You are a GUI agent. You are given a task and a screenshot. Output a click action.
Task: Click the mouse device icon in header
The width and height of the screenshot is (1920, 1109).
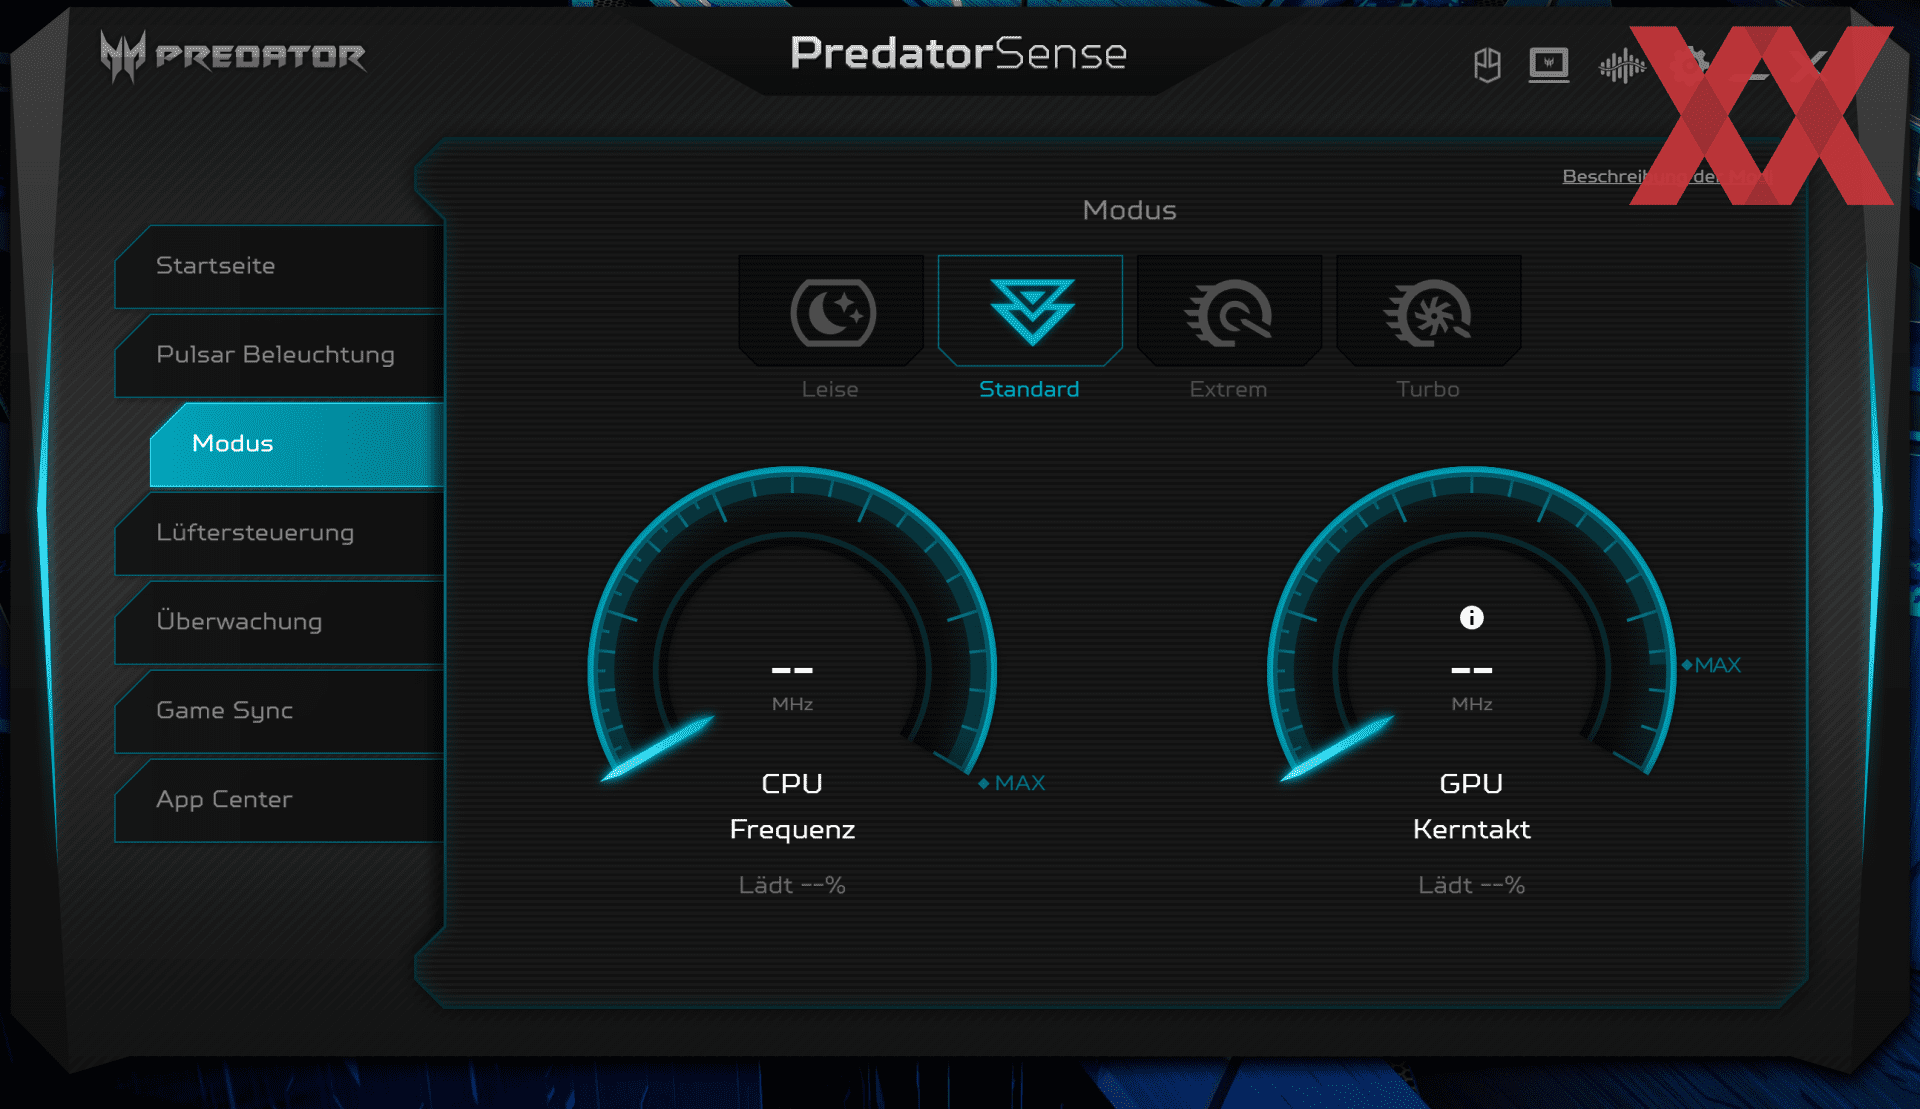point(1487,66)
